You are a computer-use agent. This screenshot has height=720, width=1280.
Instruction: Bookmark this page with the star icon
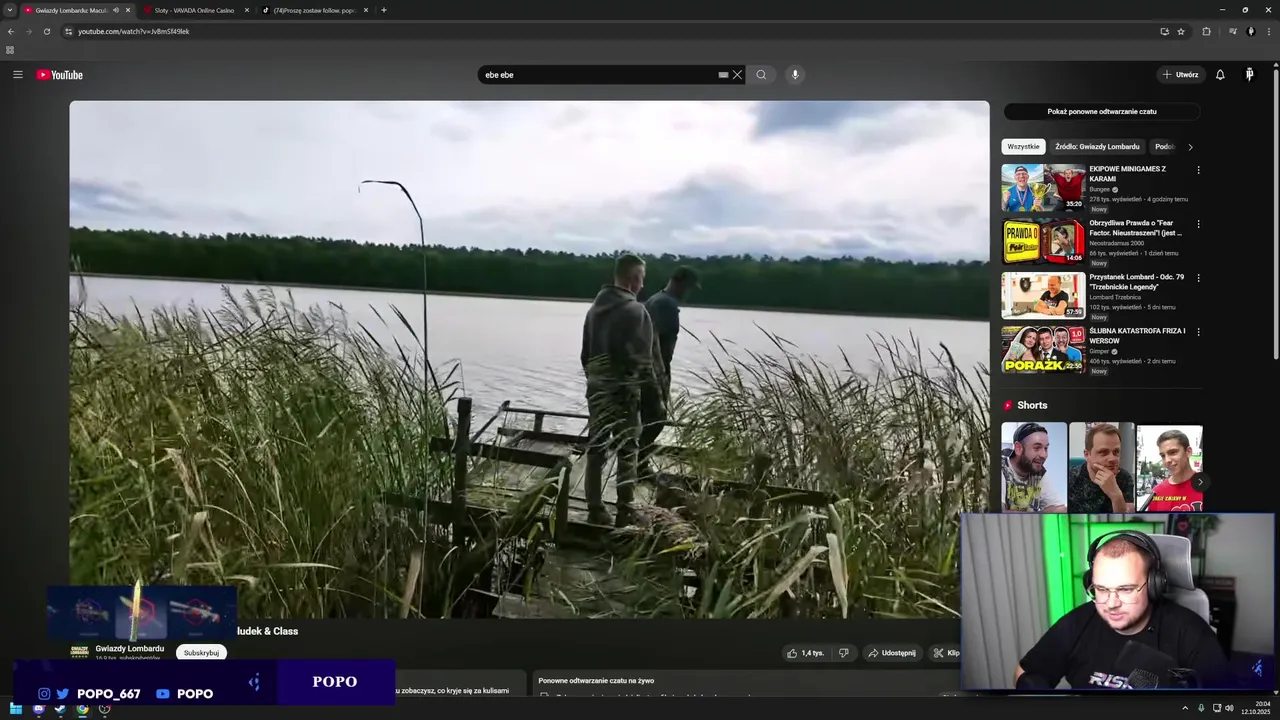(x=1181, y=31)
